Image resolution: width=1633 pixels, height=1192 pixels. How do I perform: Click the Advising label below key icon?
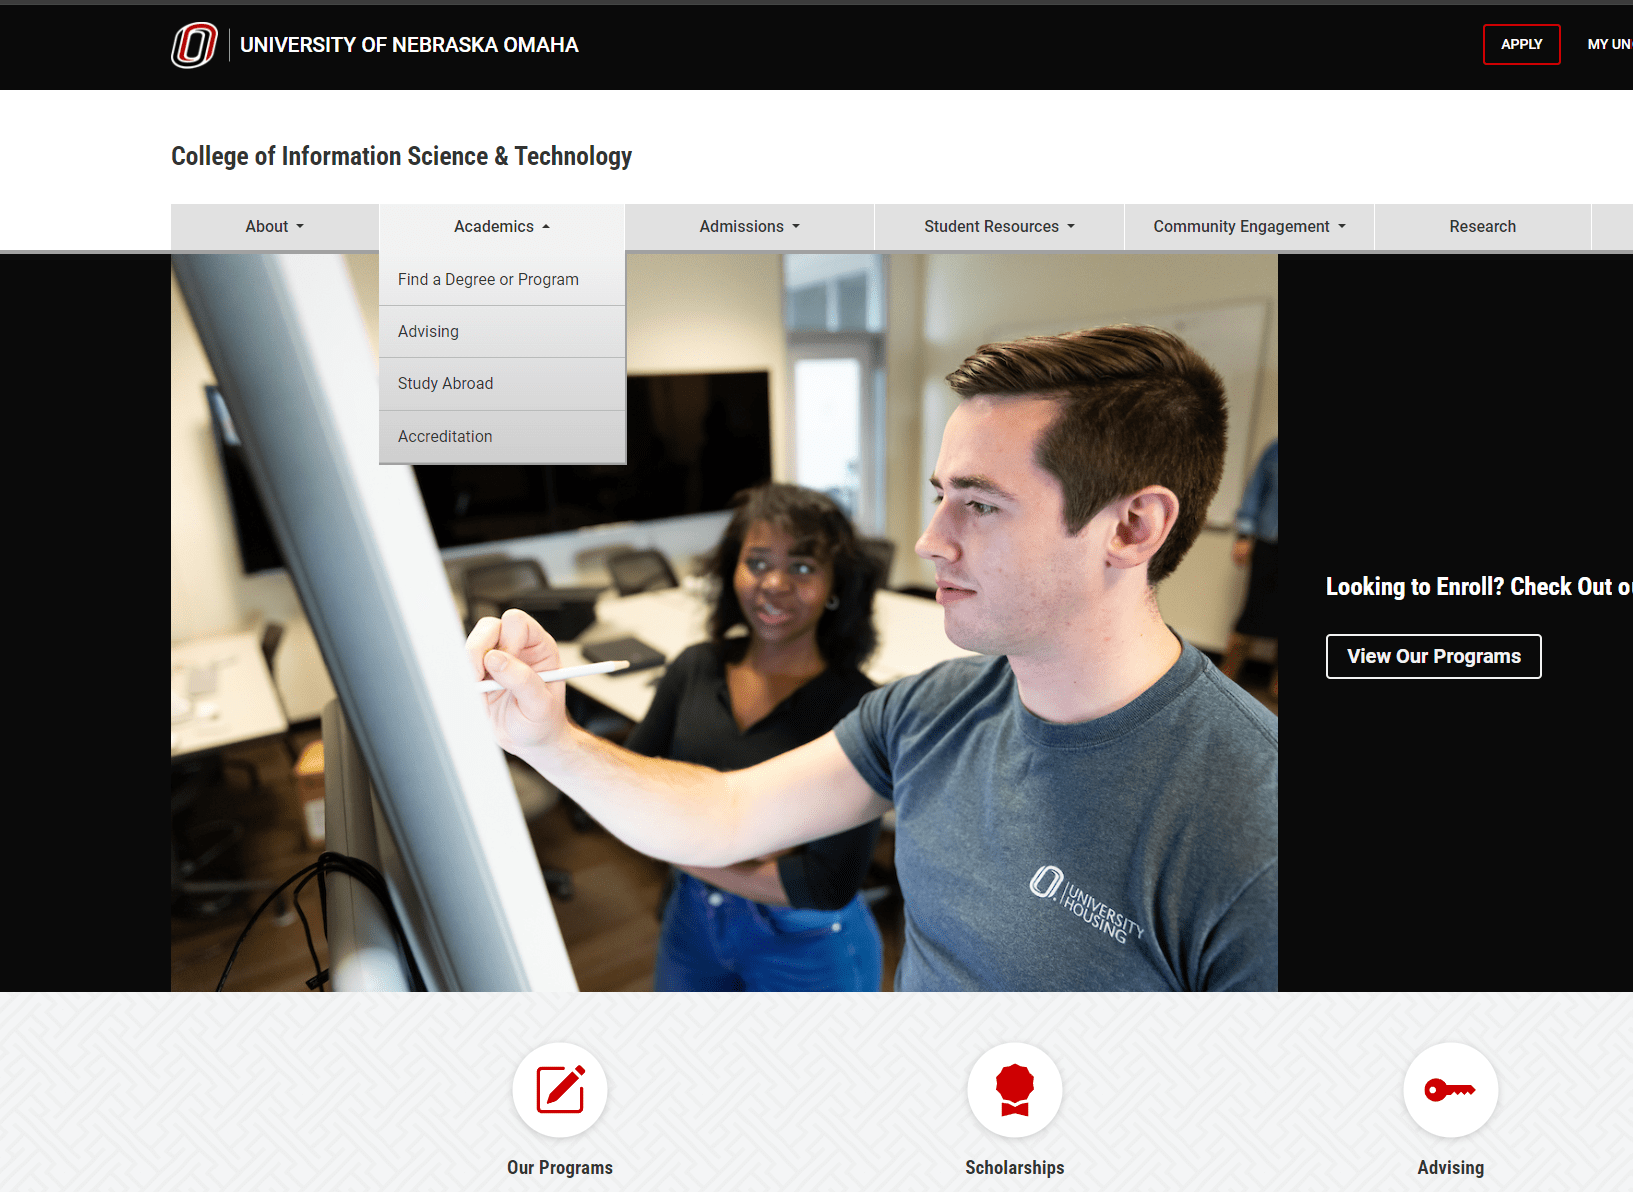click(x=1451, y=1168)
